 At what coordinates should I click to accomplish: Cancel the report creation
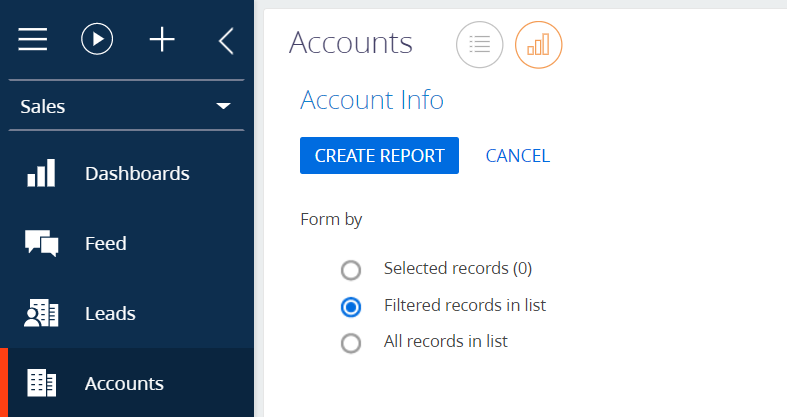517,156
